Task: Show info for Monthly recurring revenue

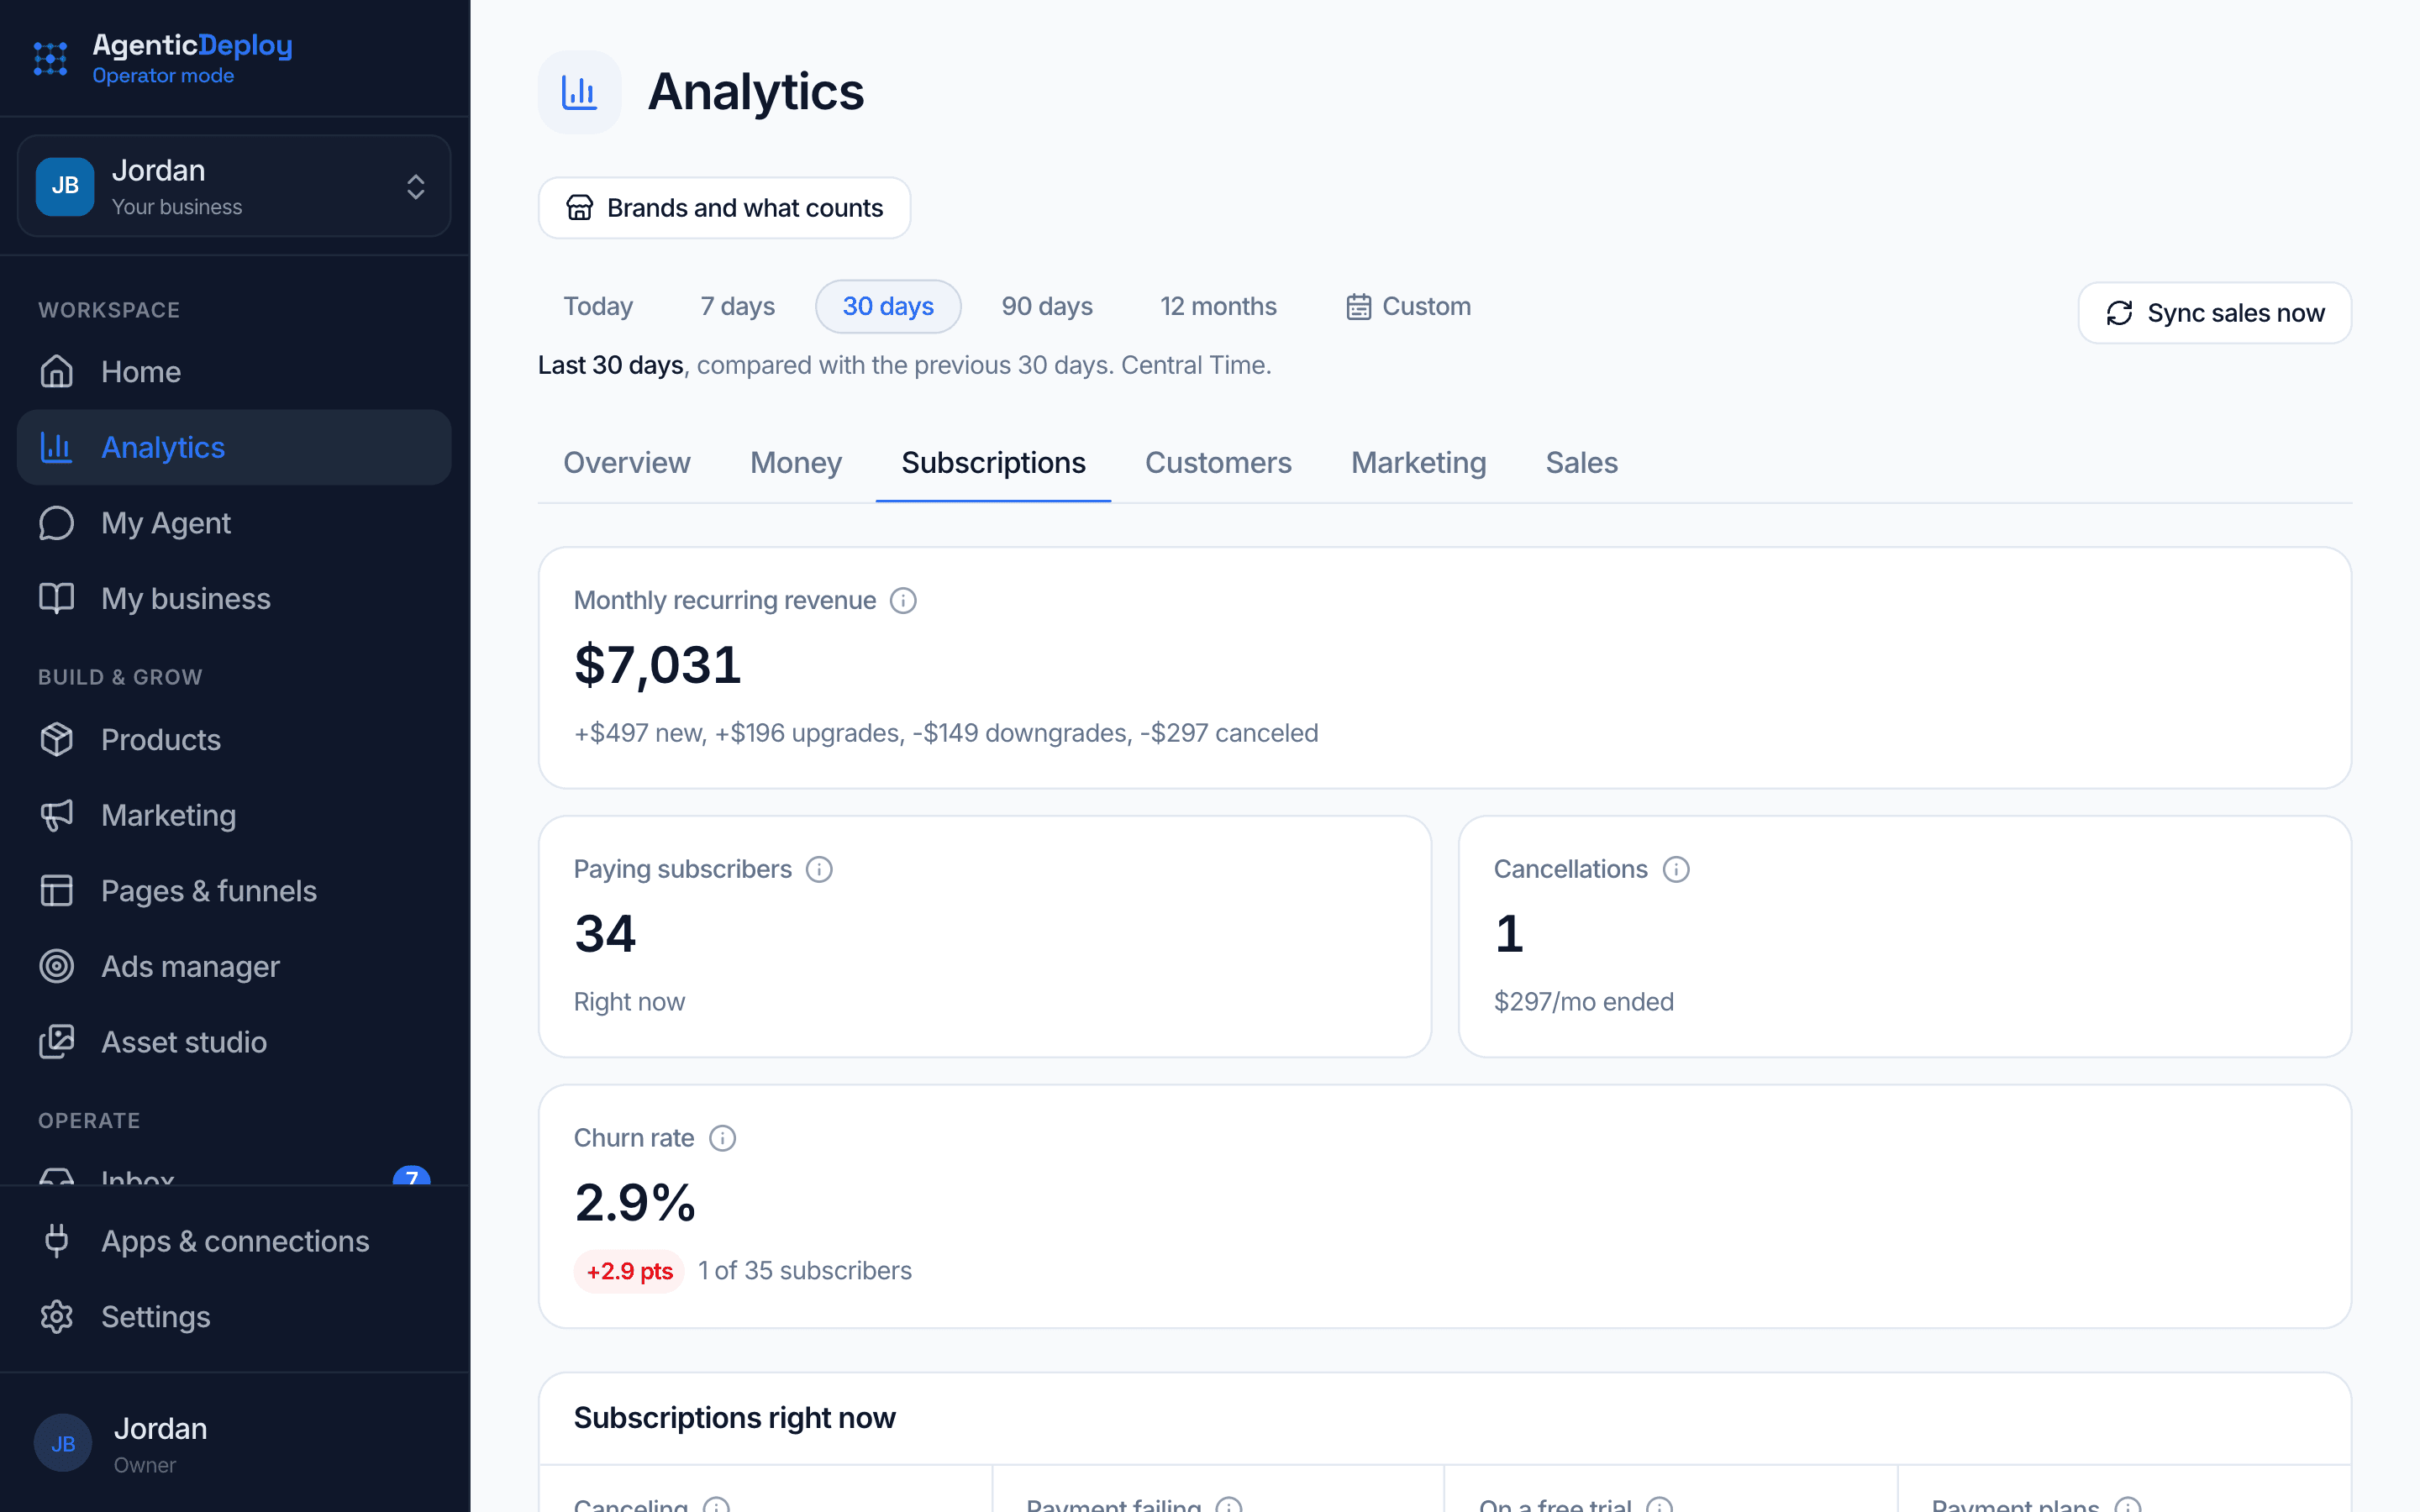Action: pyautogui.click(x=903, y=601)
